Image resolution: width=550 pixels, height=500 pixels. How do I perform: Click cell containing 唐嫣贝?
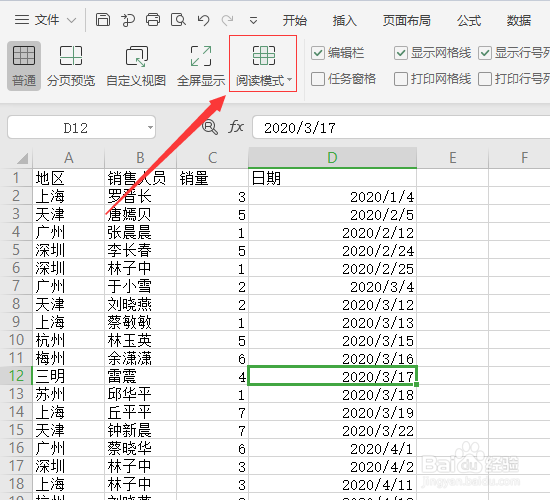(x=140, y=214)
